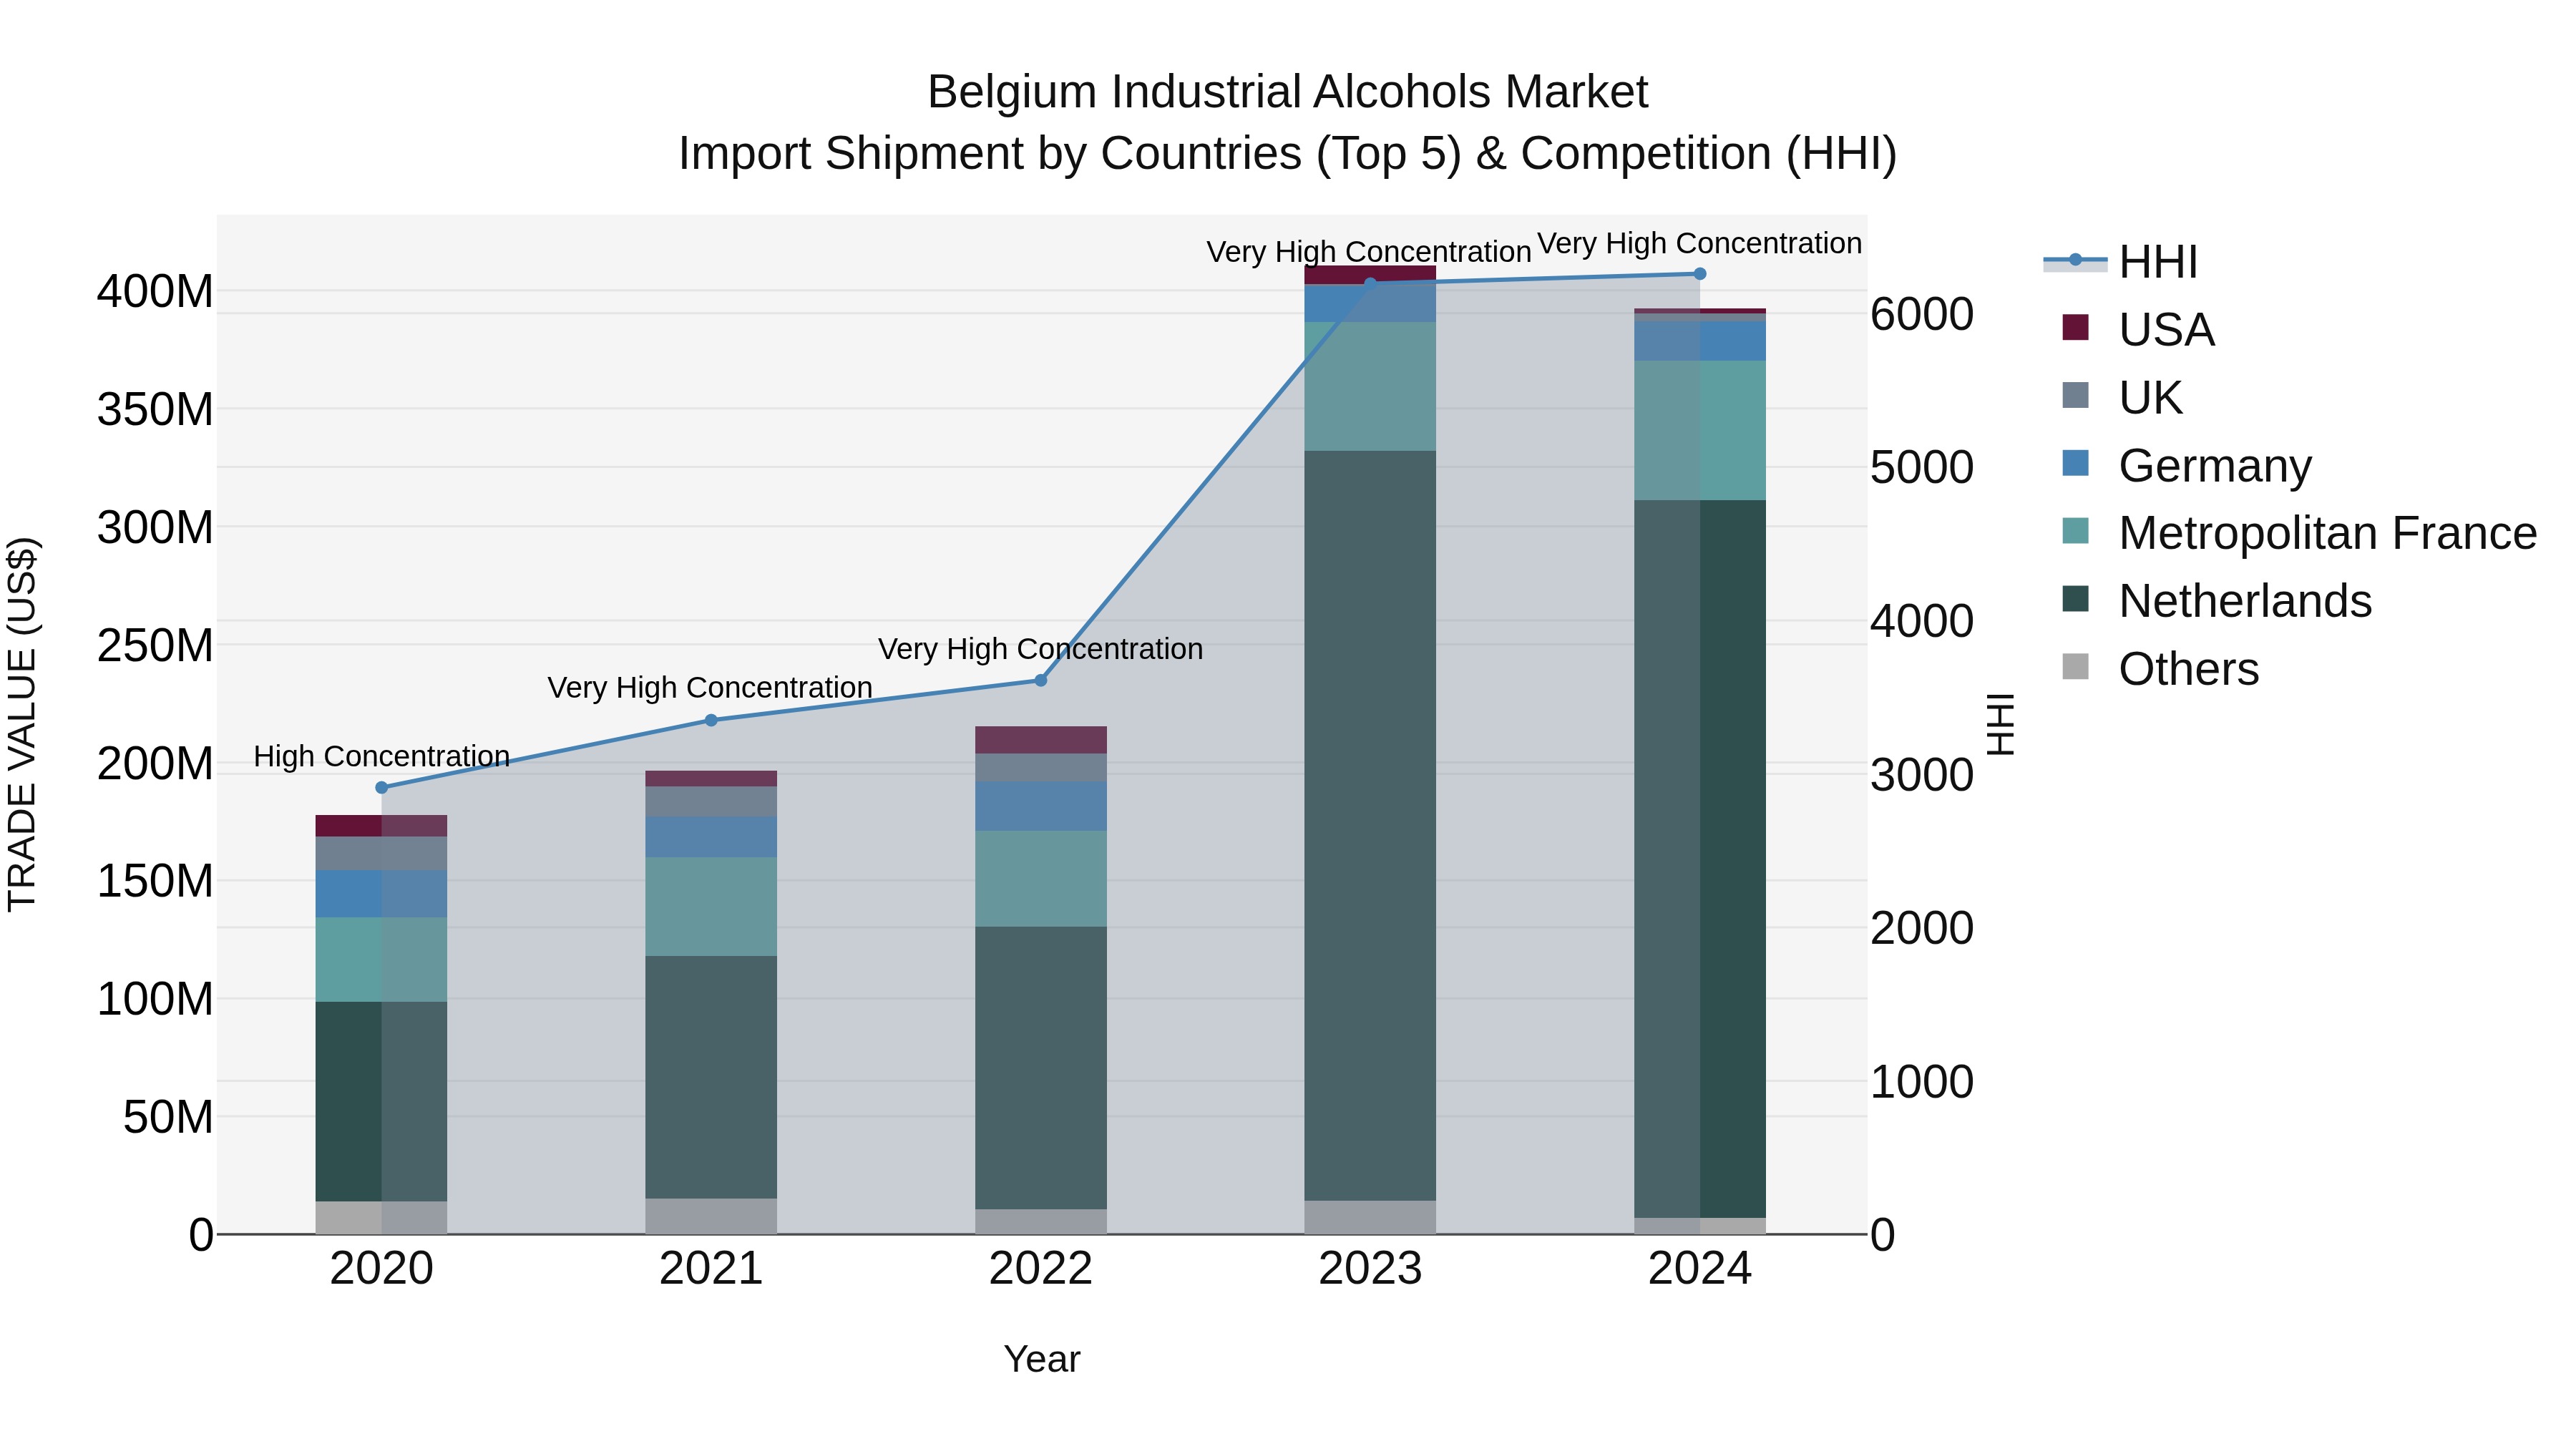2576x1449 pixels.
Task: Click the 2022 x-axis label
Action: point(1041,1269)
